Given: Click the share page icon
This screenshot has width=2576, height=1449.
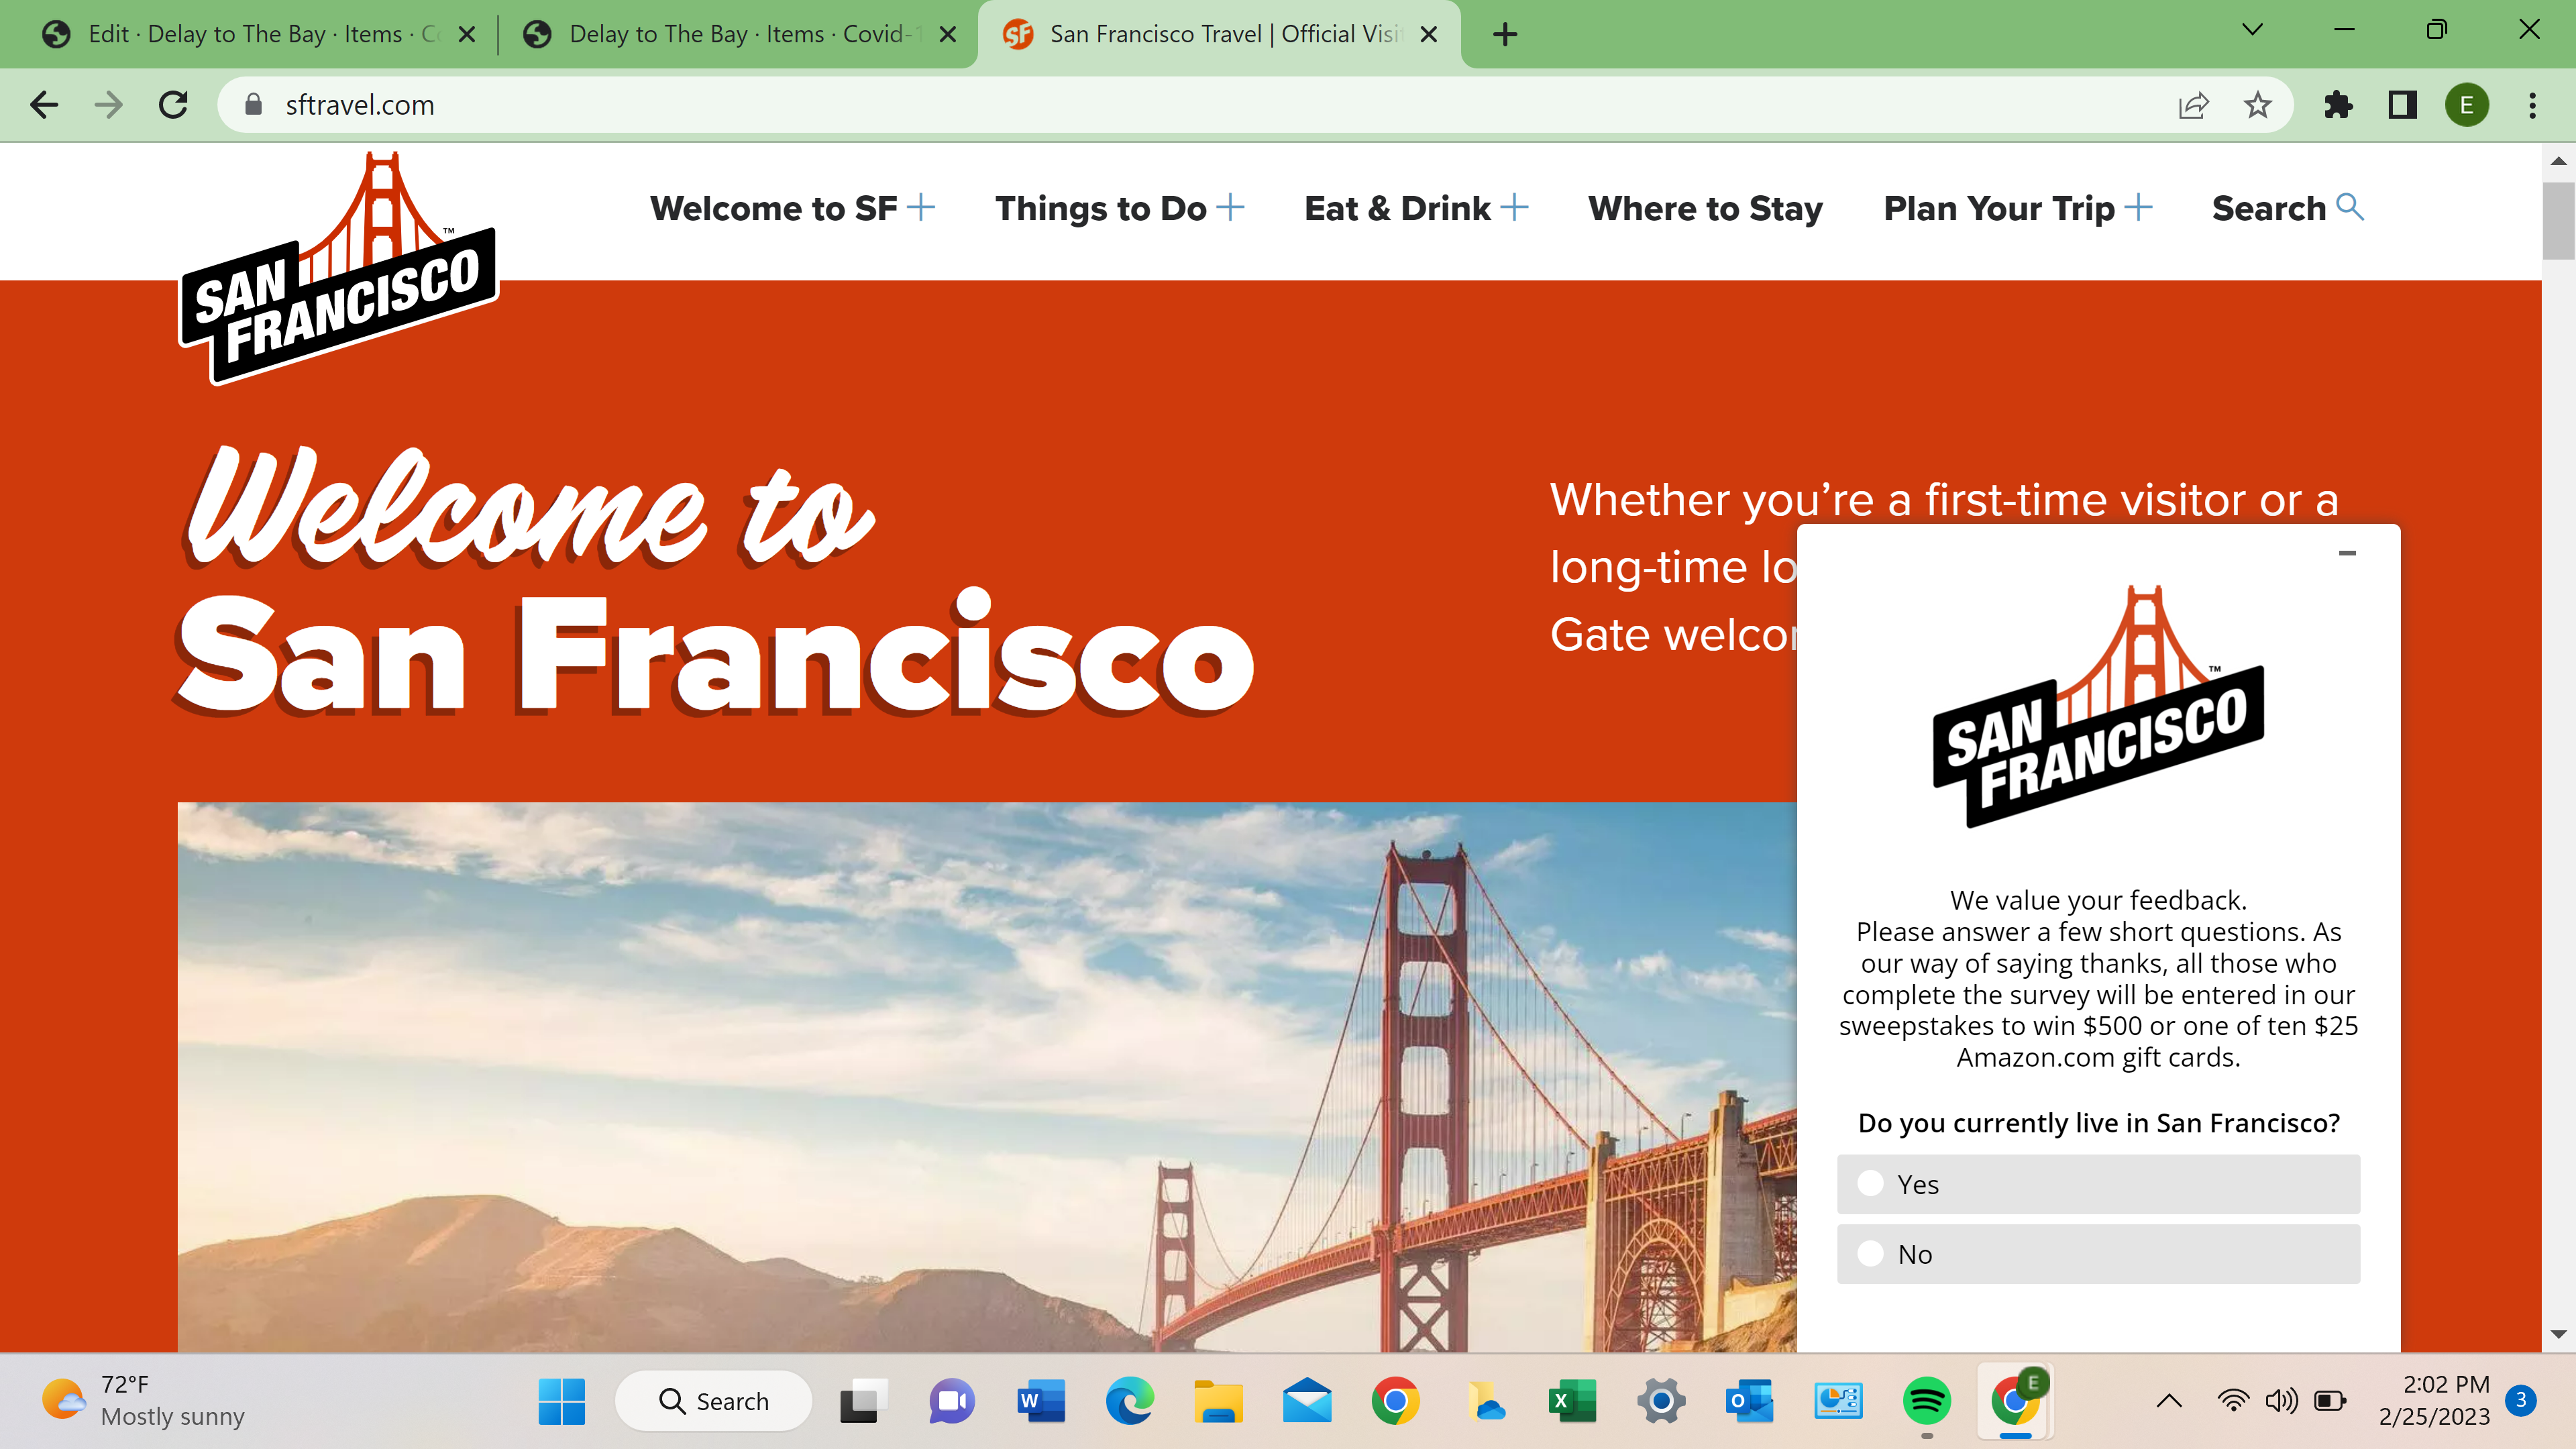Looking at the screenshot, I should pos(2193,105).
